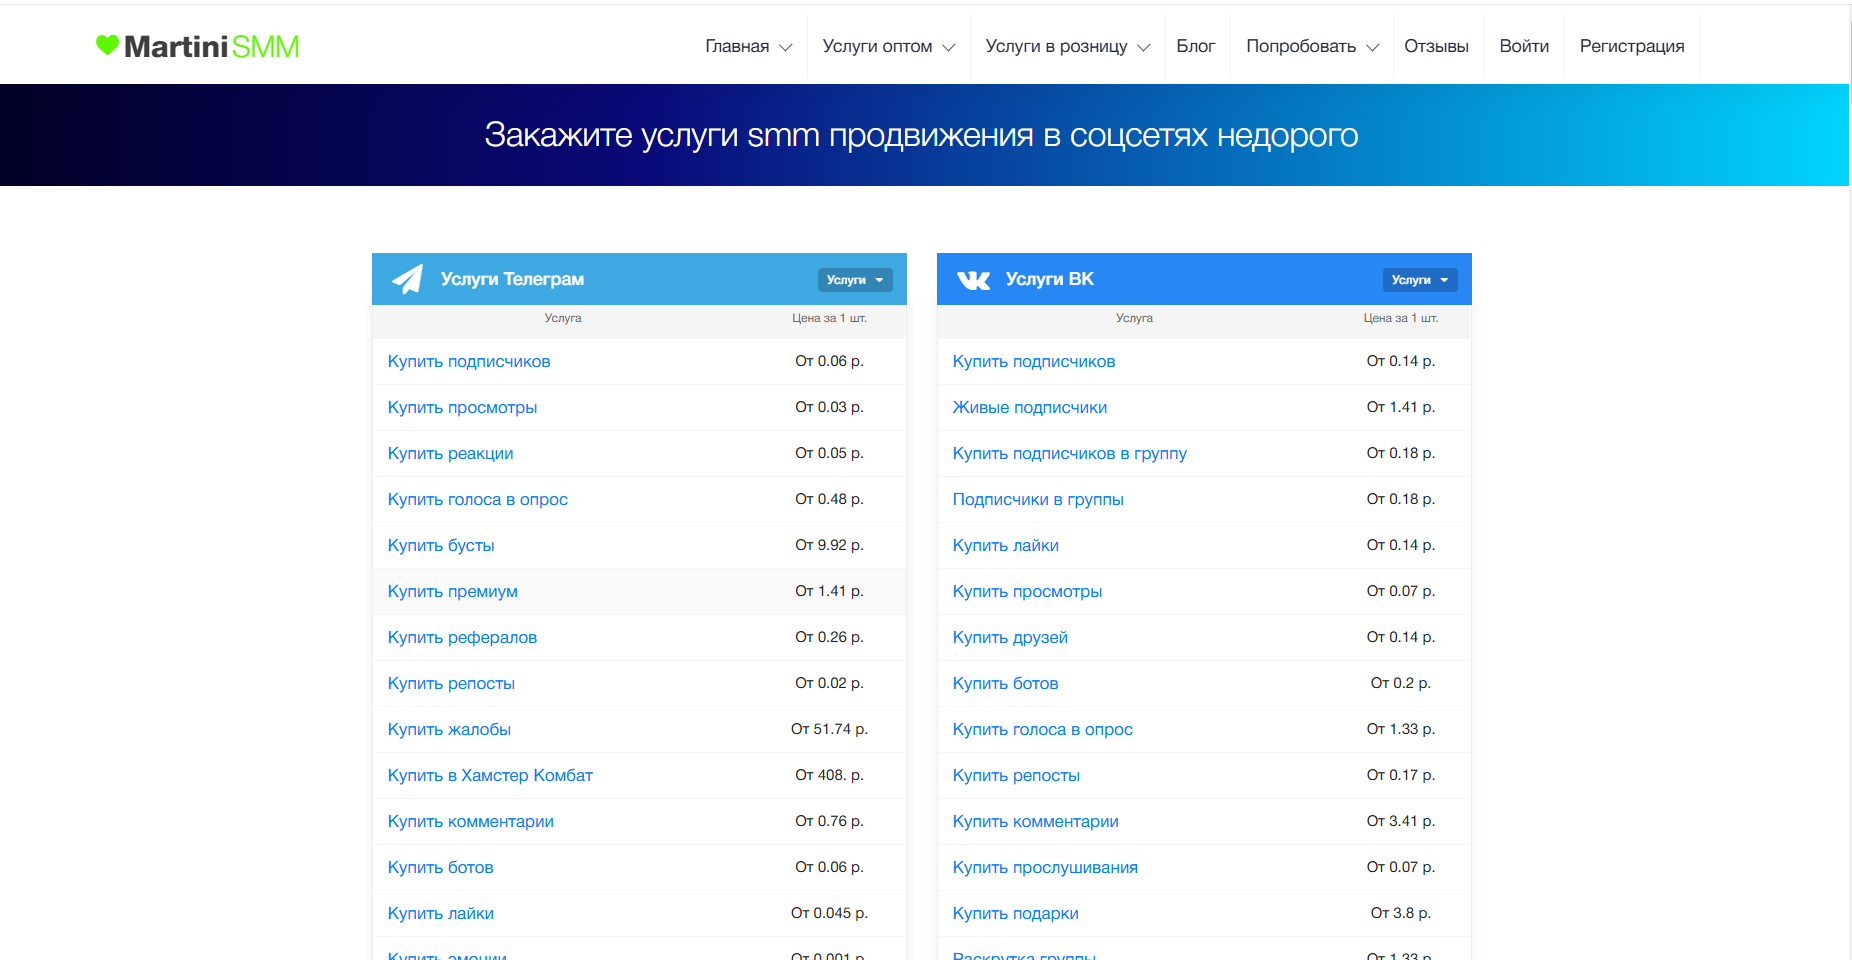The height and width of the screenshot is (960, 1852).
Task: Click the Telegram paper plane icon
Action: [x=407, y=279]
